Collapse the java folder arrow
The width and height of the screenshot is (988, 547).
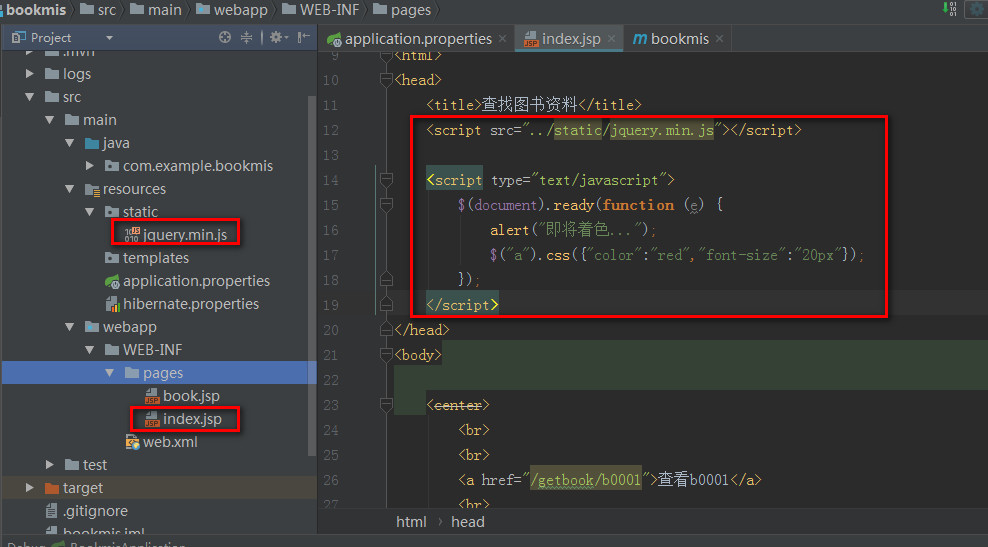tap(70, 143)
